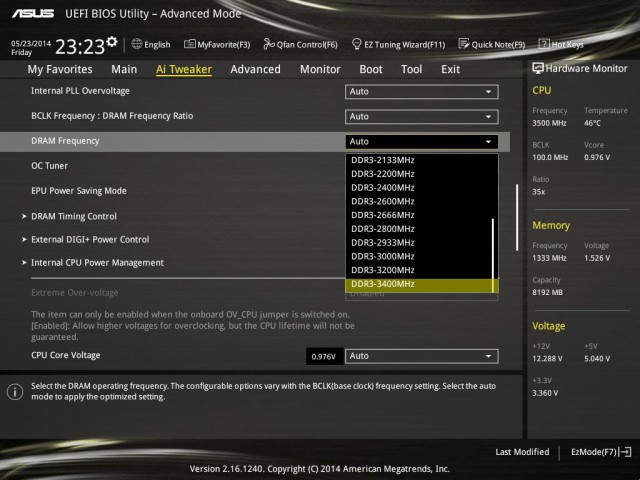The width and height of the screenshot is (640, 480).
Task: Switch to the Main tab
Action: click(x=124, y=69)
